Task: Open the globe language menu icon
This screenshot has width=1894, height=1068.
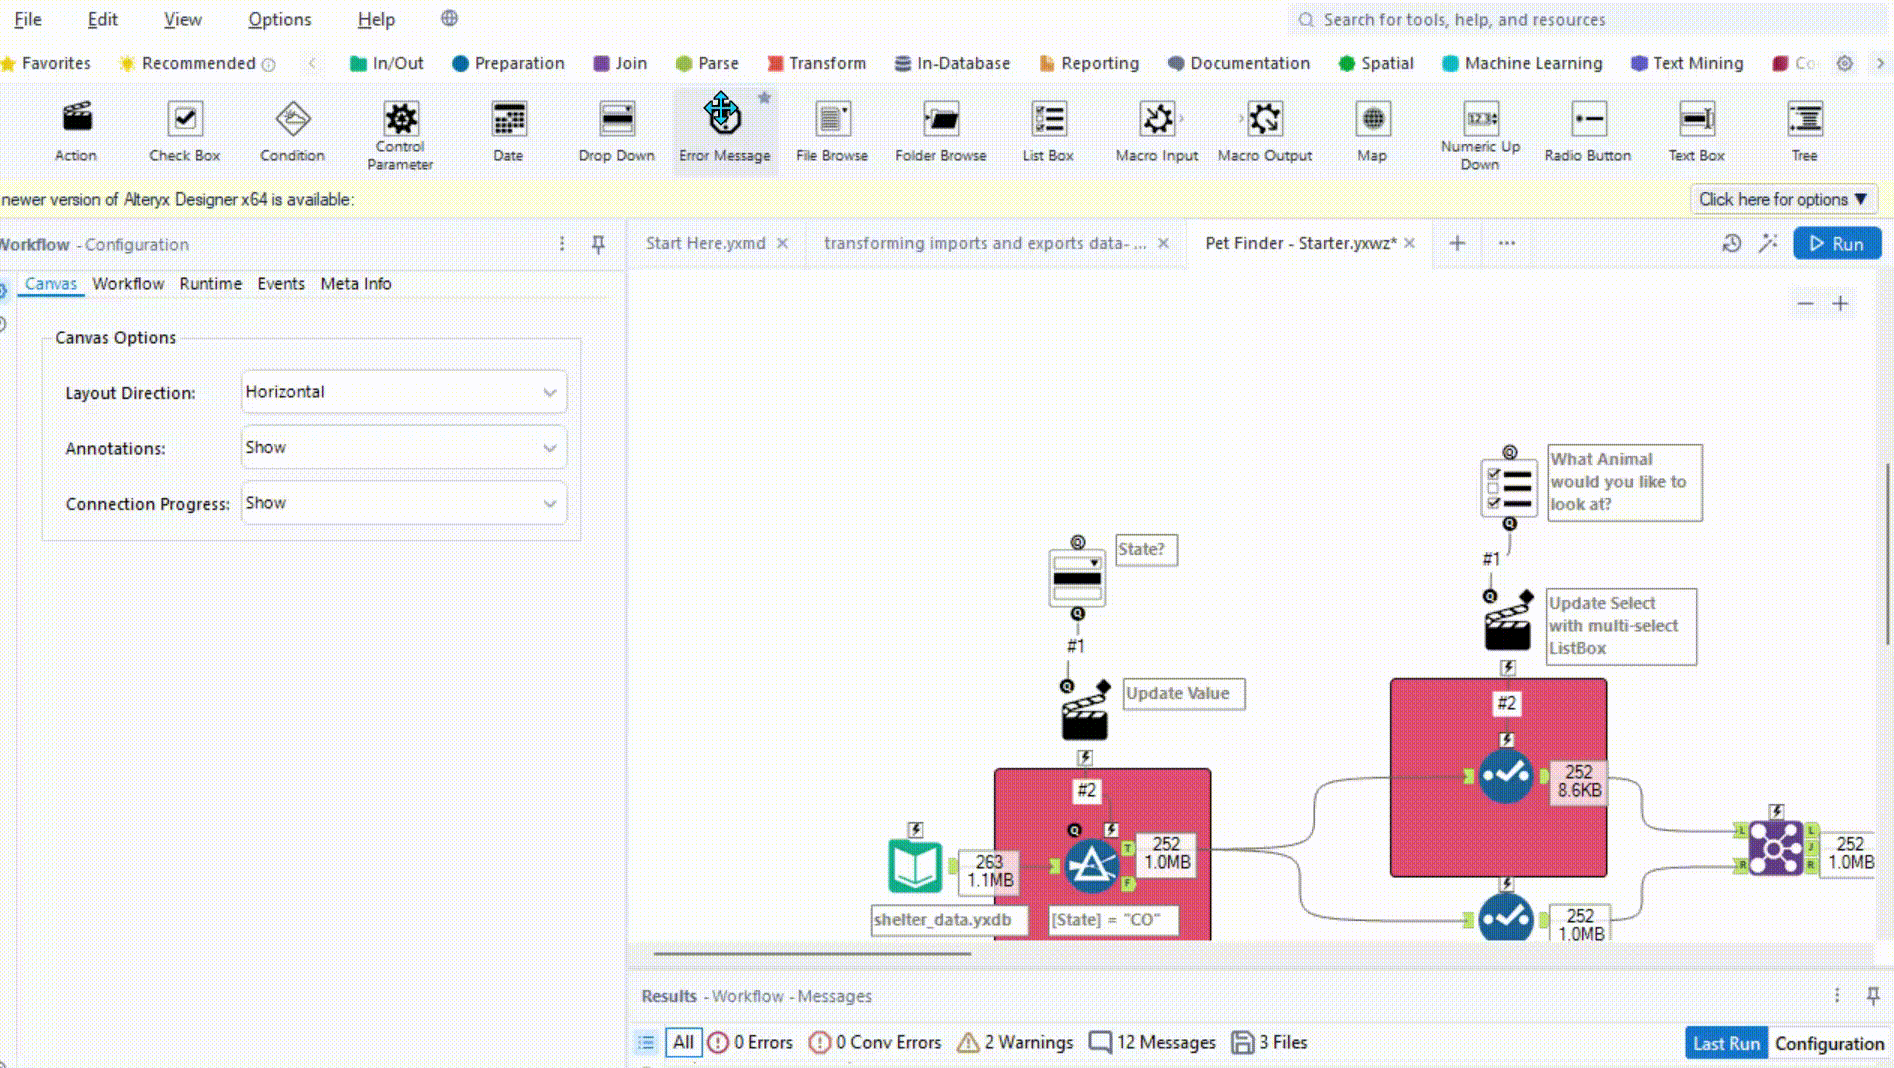Action: click(449, 18)
